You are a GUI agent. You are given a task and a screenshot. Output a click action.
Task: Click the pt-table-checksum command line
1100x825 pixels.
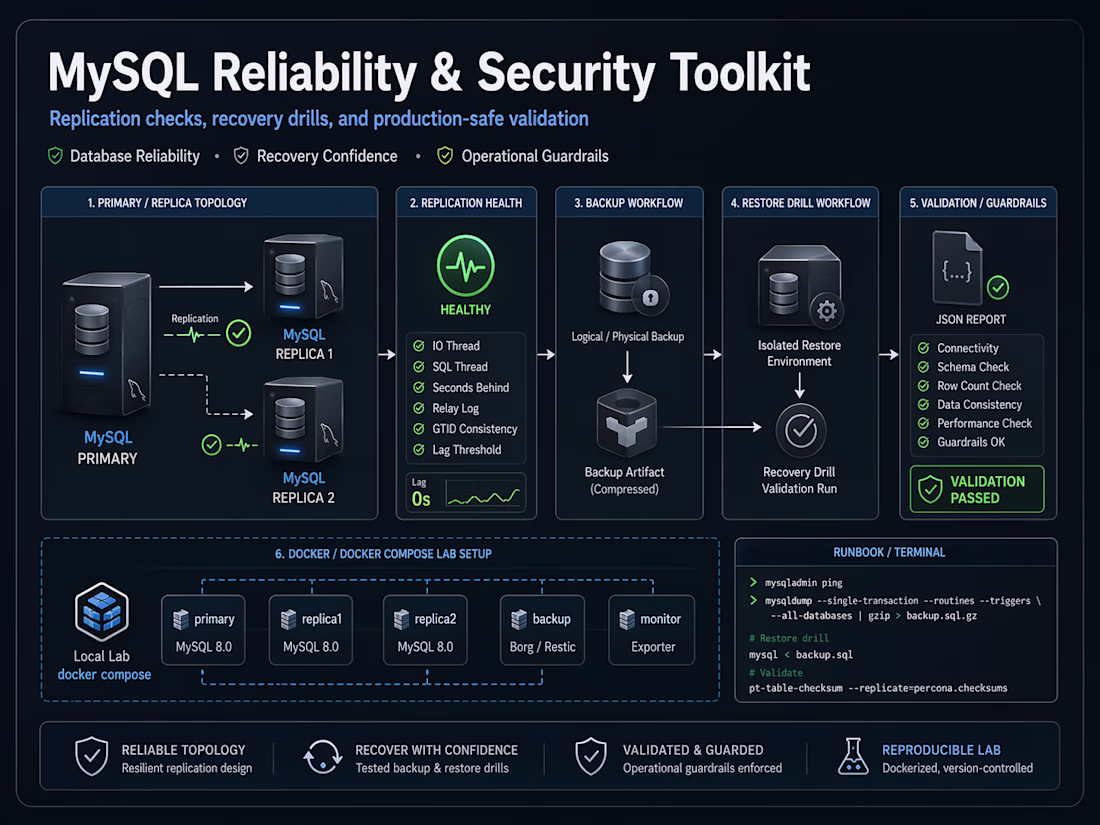(878, 688)
